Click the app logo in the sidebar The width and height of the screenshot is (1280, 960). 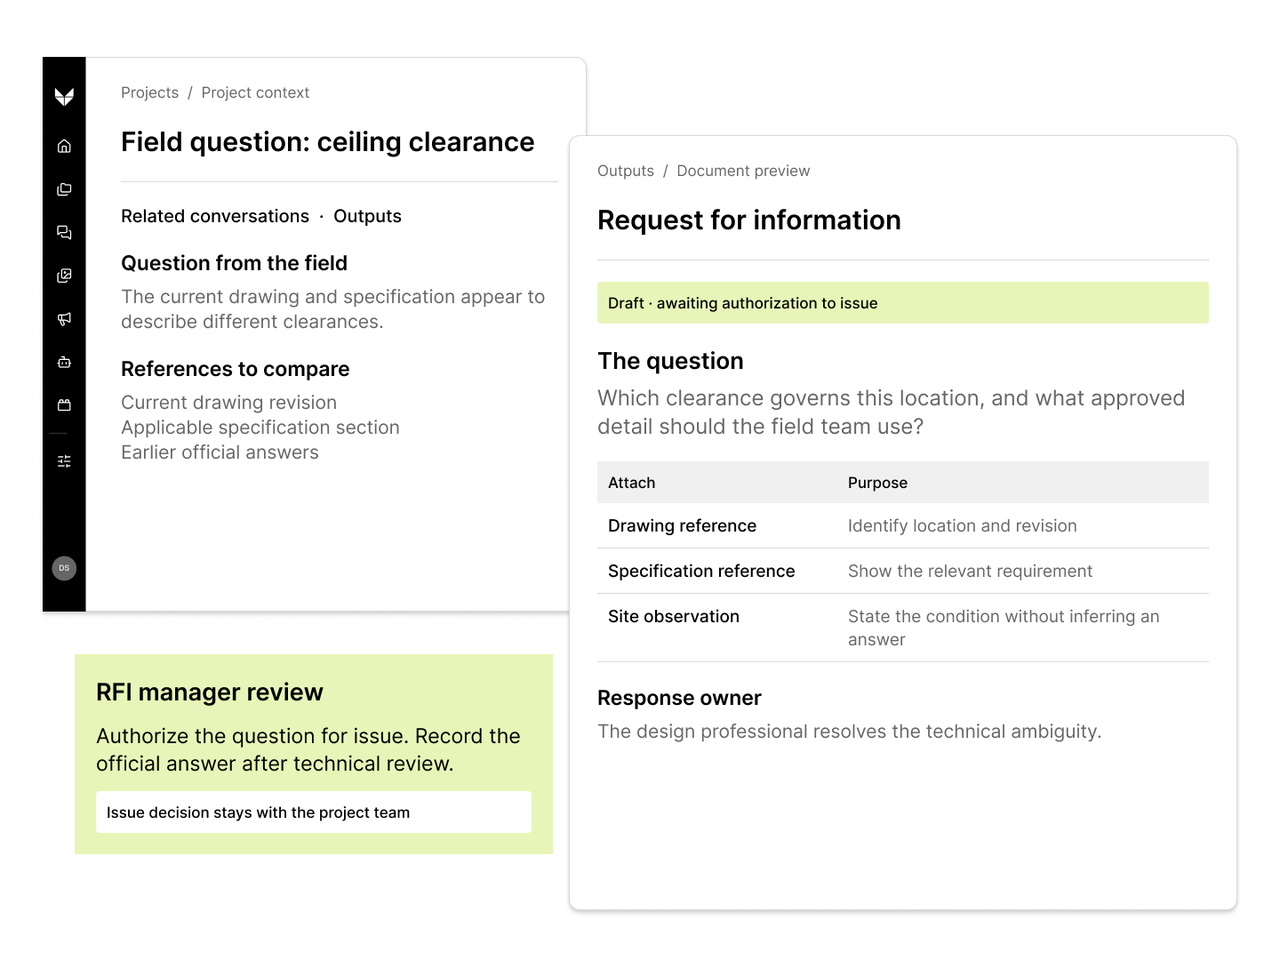pos(64,96)
